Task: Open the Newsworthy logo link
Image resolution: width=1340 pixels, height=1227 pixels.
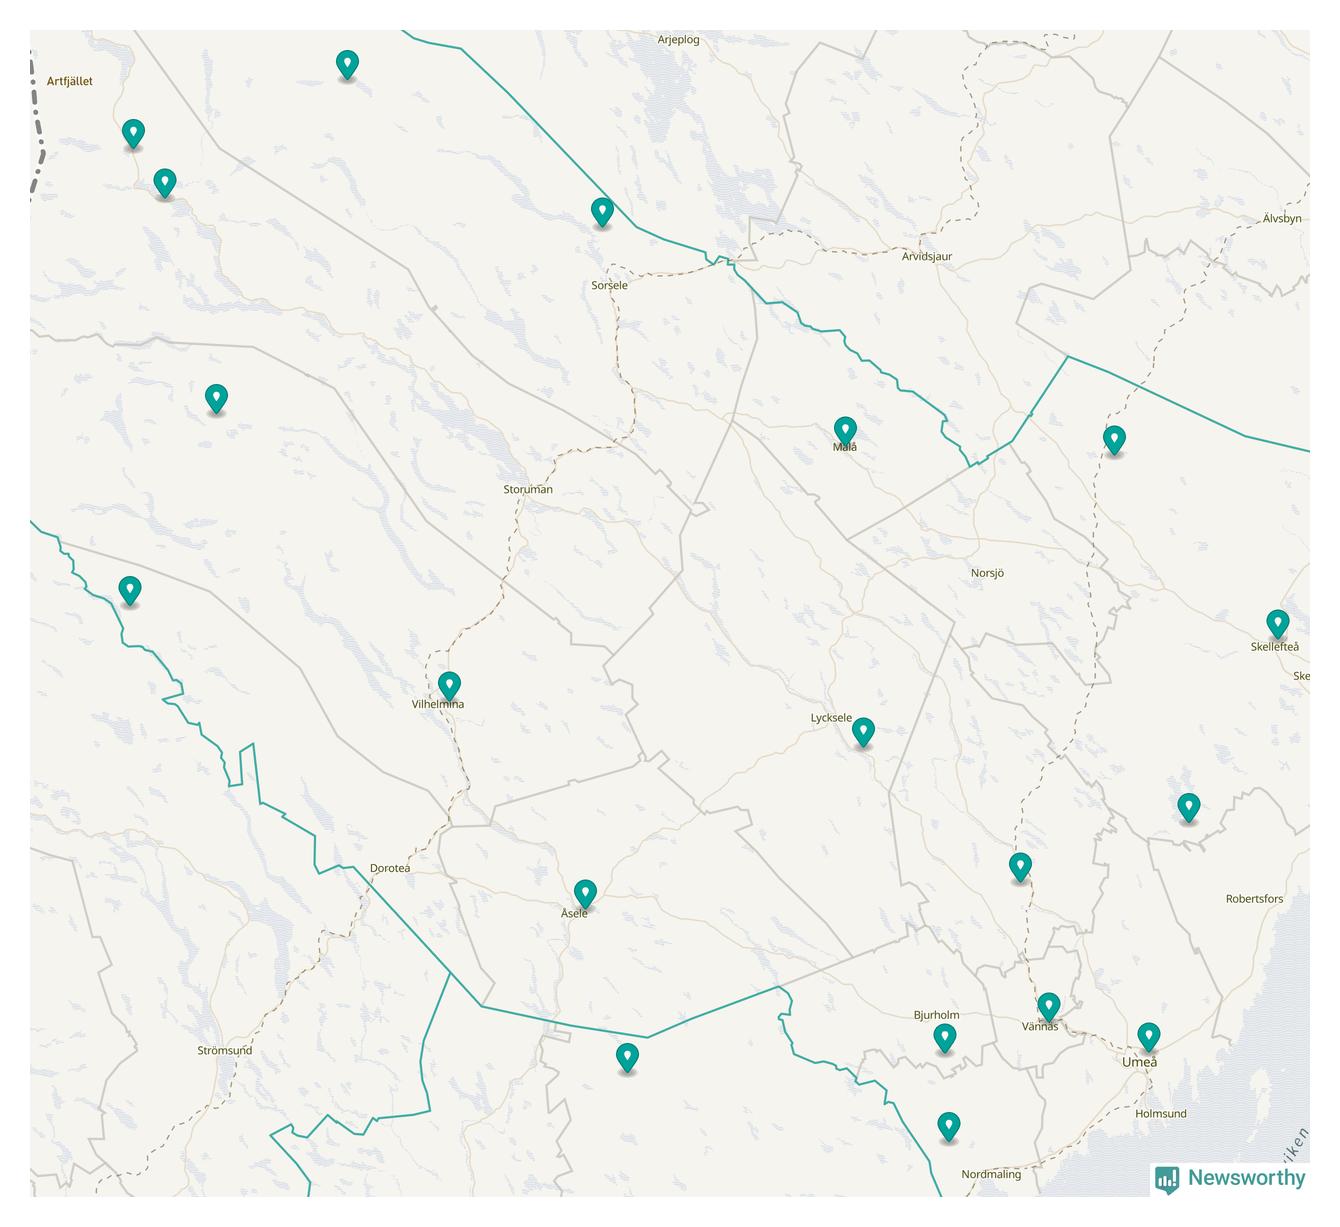Action: point(1230,1178)
